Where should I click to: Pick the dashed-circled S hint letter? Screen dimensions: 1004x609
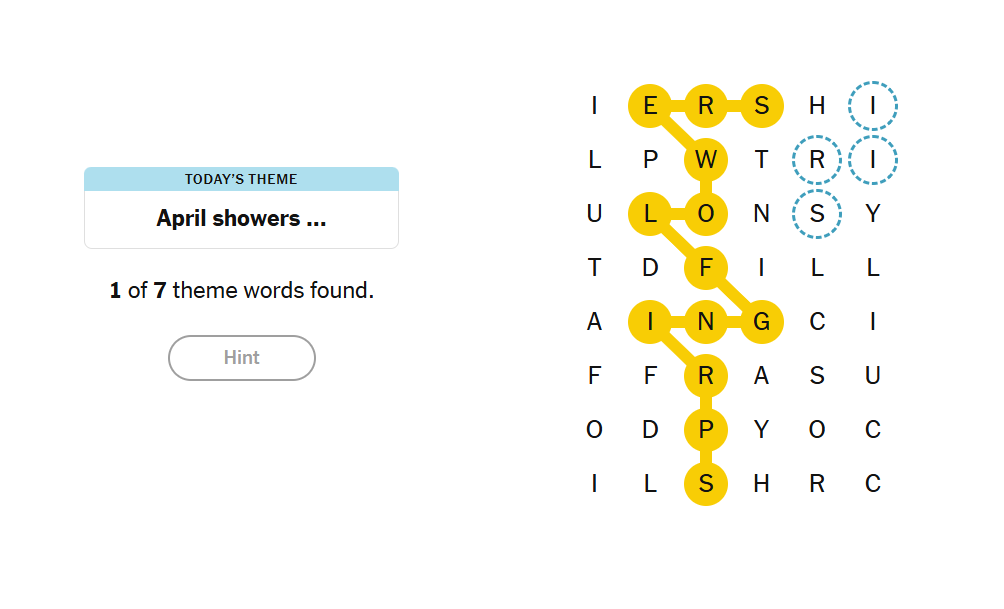tap(817, 214)
